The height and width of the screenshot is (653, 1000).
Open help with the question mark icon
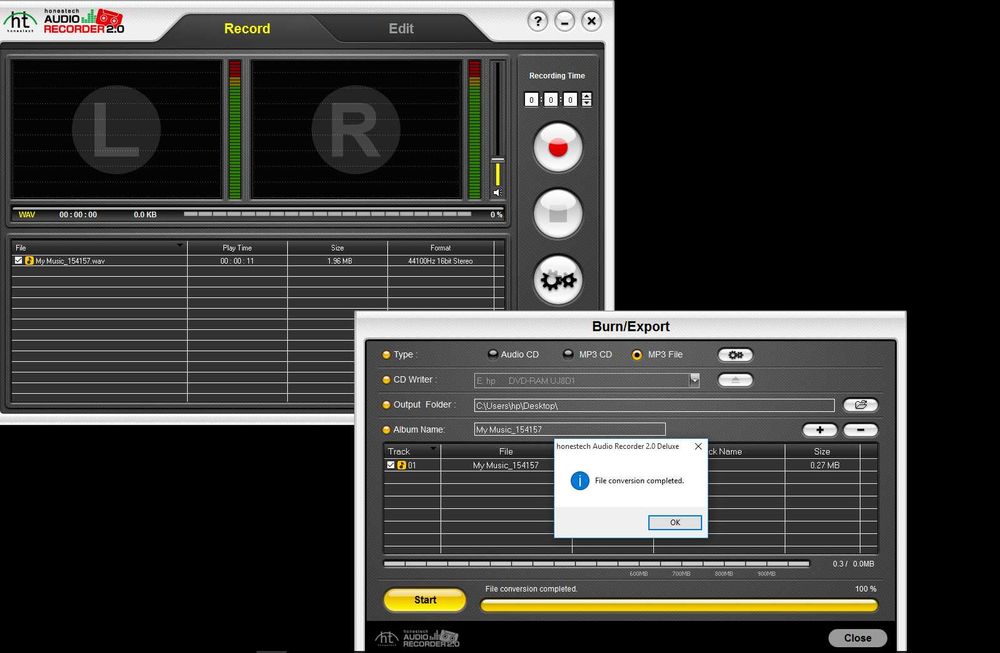tap(538, 21)
